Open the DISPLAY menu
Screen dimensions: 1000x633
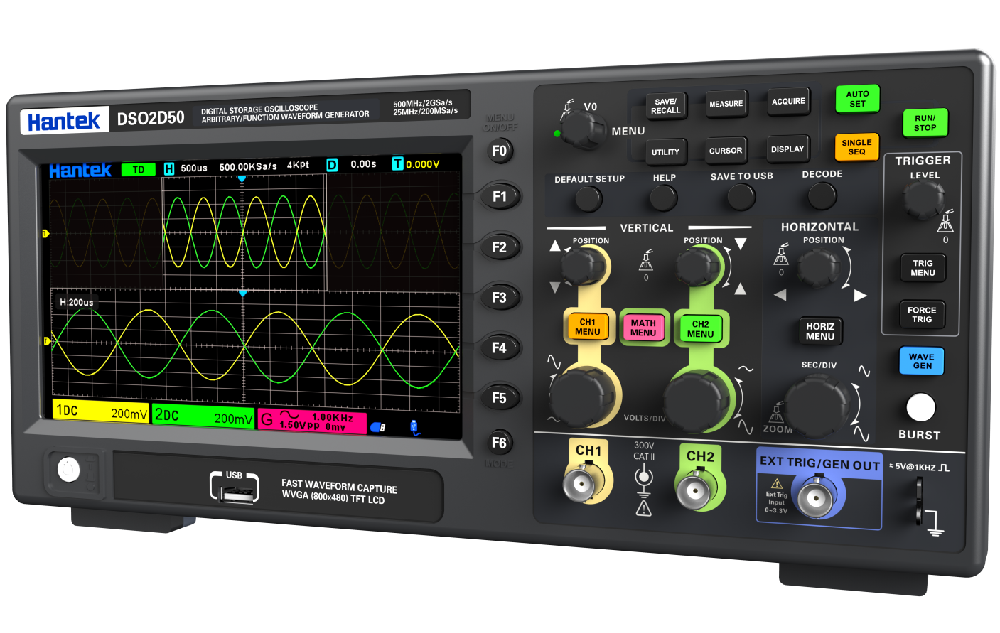pos(788,149)
